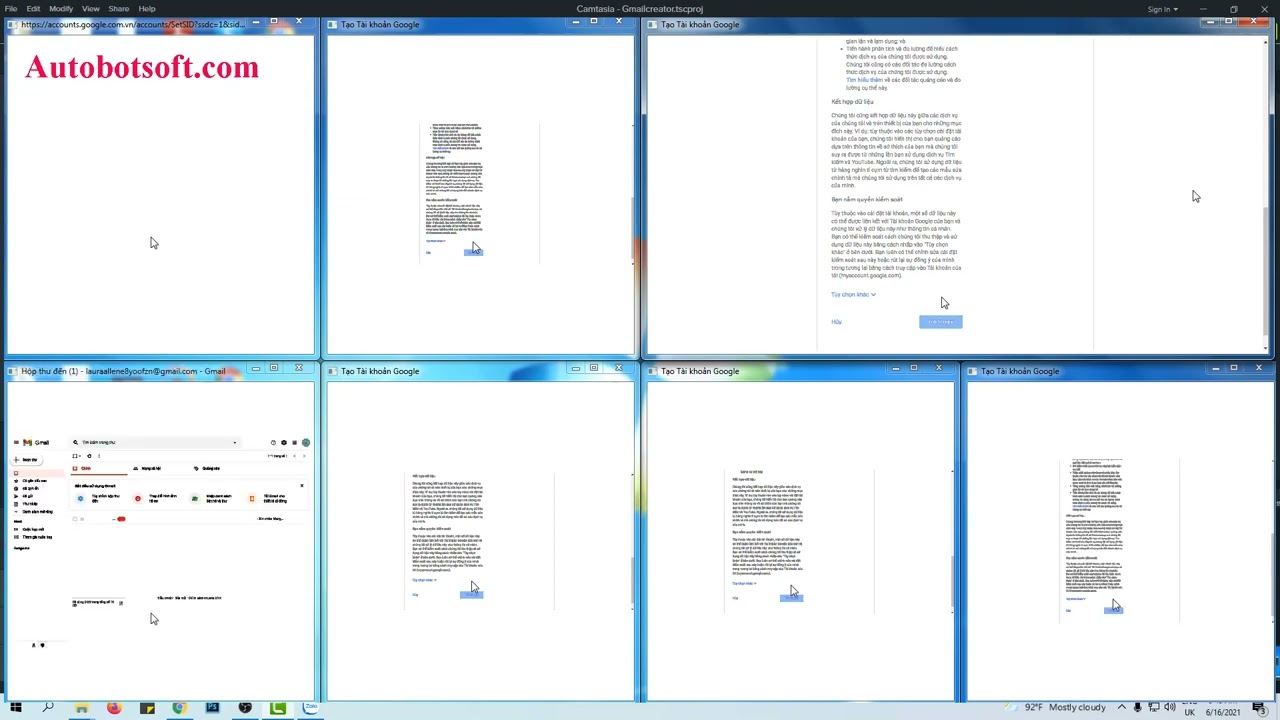Open Gmail search options dropdown arrow

tap(234, 442)
